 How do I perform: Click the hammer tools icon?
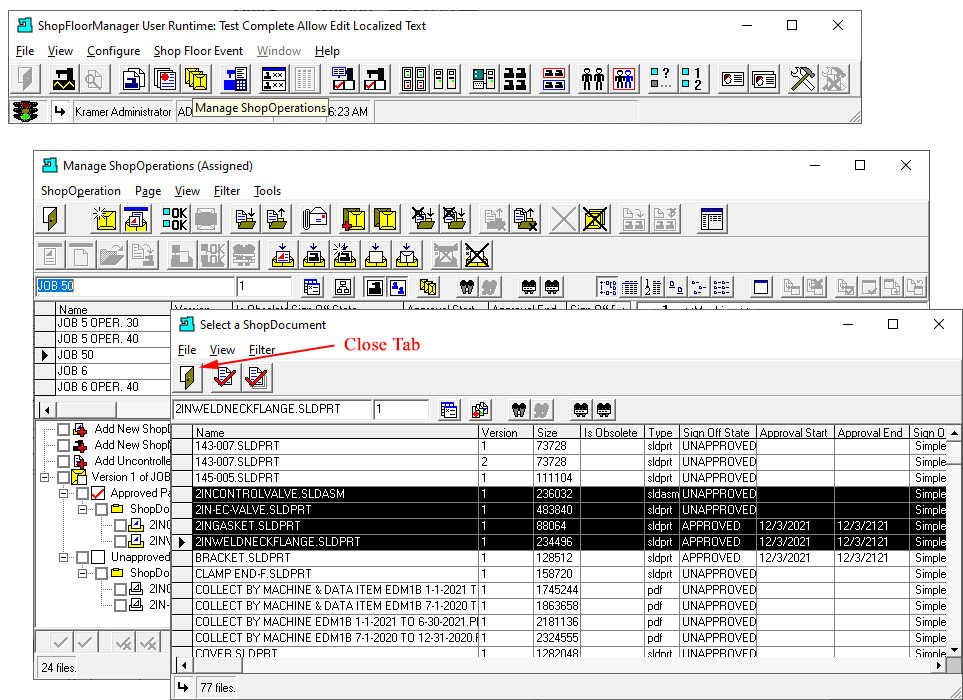click(801, 79)
